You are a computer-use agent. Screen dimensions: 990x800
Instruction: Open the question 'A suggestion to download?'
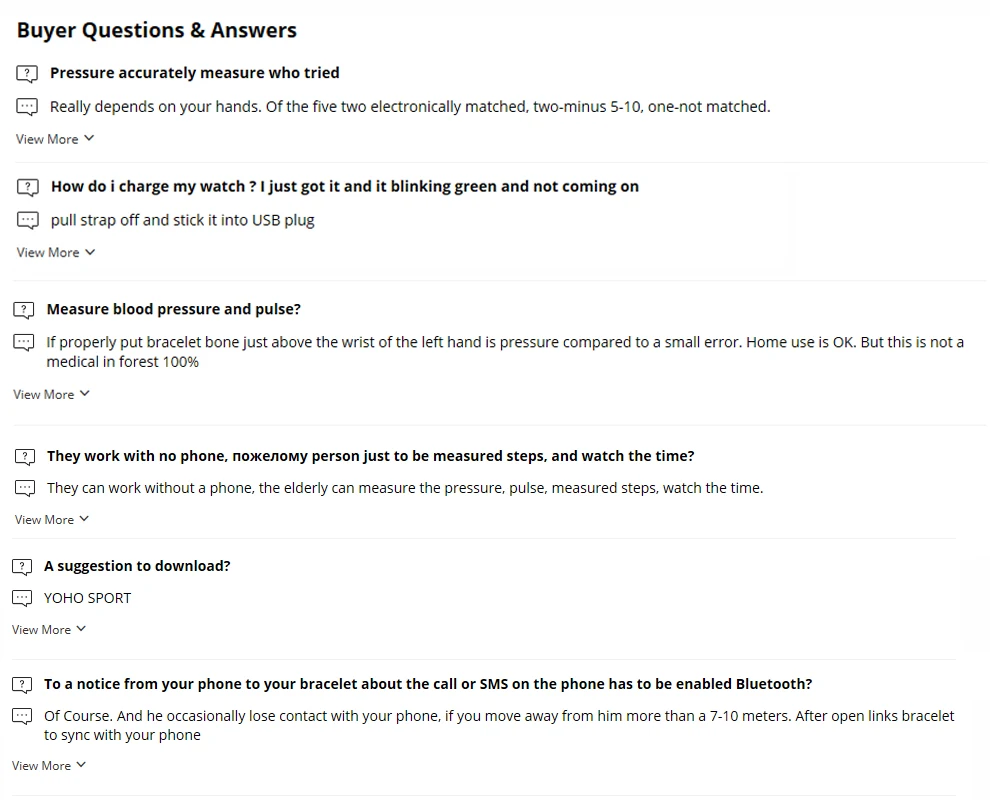tap(137, 566)
